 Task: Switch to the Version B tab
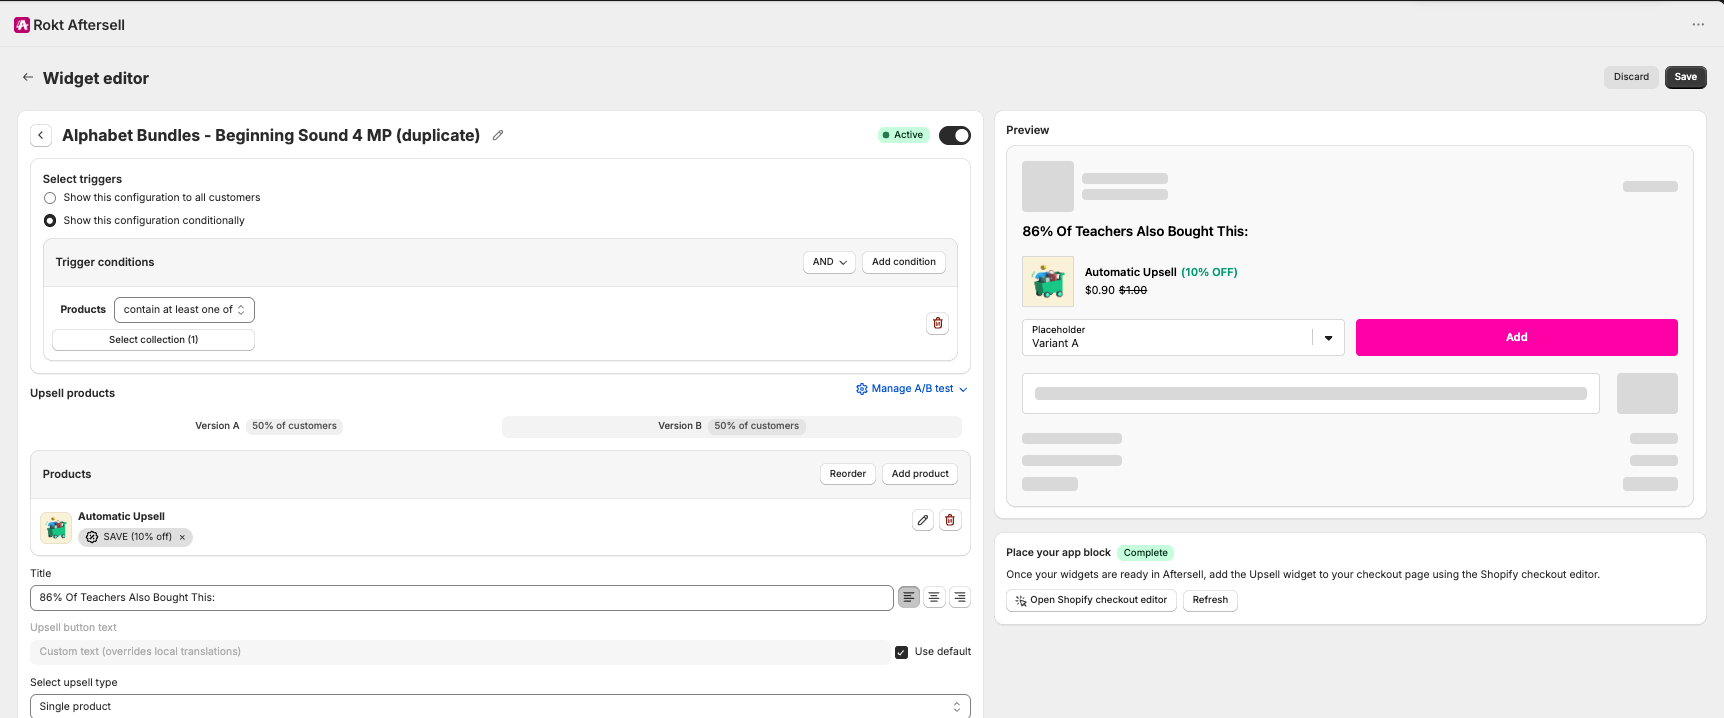click(731, 426)
